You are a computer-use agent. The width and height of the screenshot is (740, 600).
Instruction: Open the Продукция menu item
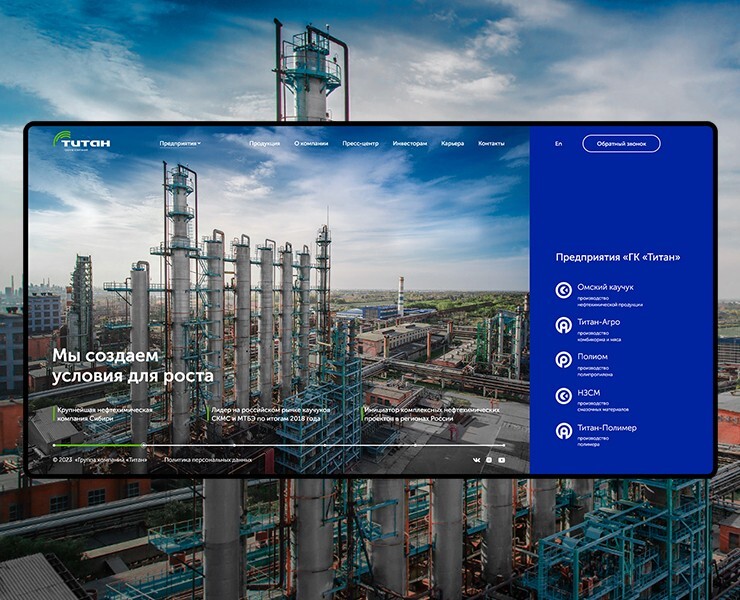tap(264, 144)
